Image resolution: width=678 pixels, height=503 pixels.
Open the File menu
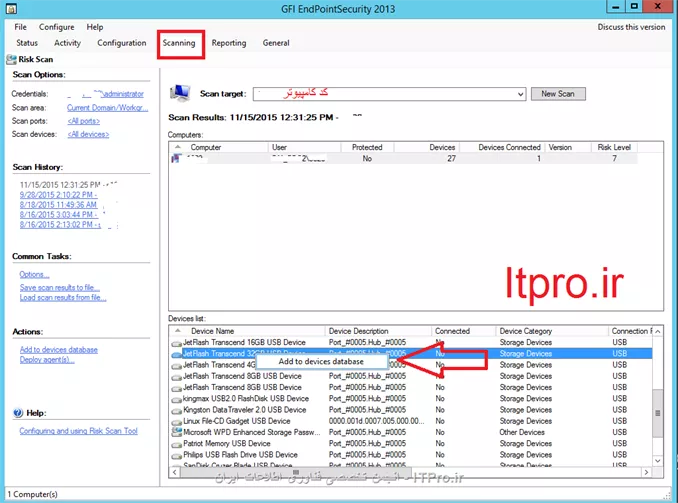point(20,27)
